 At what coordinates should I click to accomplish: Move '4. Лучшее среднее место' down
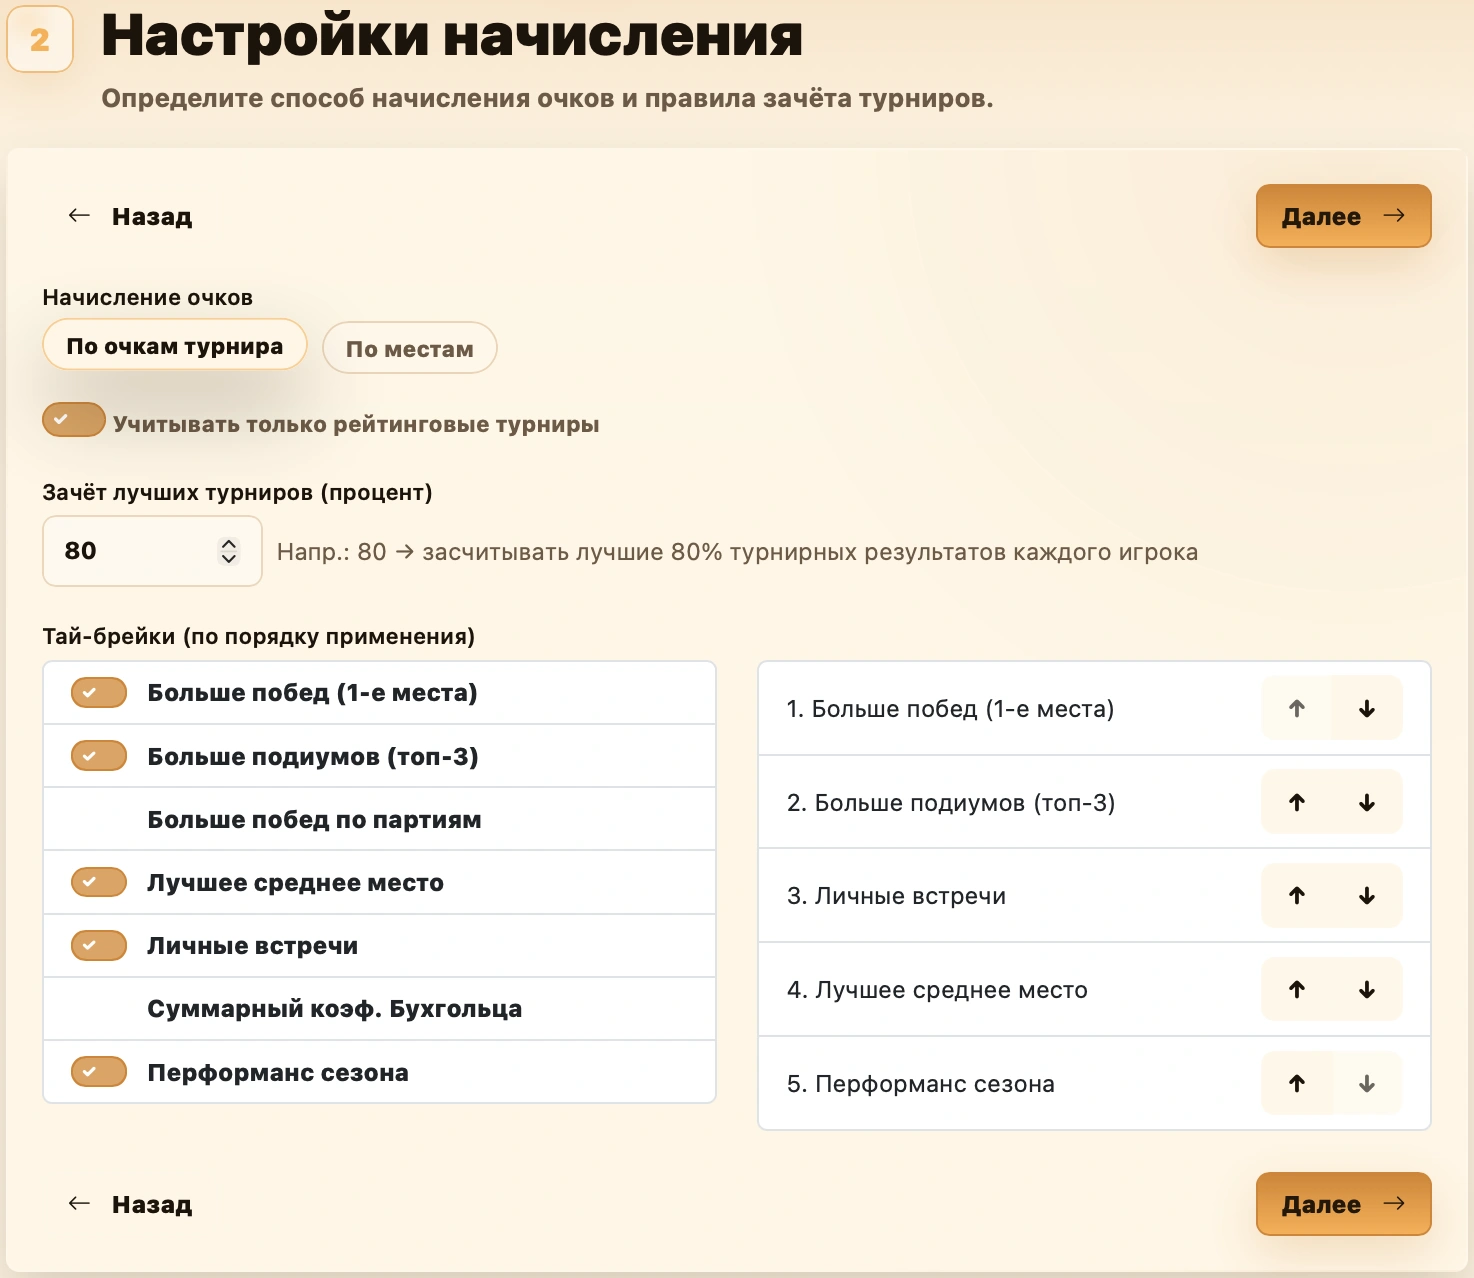pyautogui.click(x=1367, y=990)
